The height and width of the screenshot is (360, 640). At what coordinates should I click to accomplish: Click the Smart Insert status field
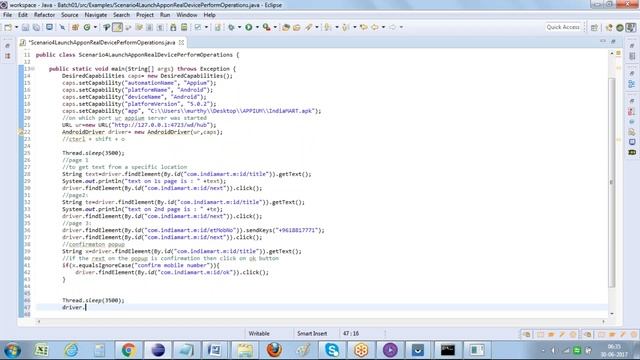[x=312, y=333]
